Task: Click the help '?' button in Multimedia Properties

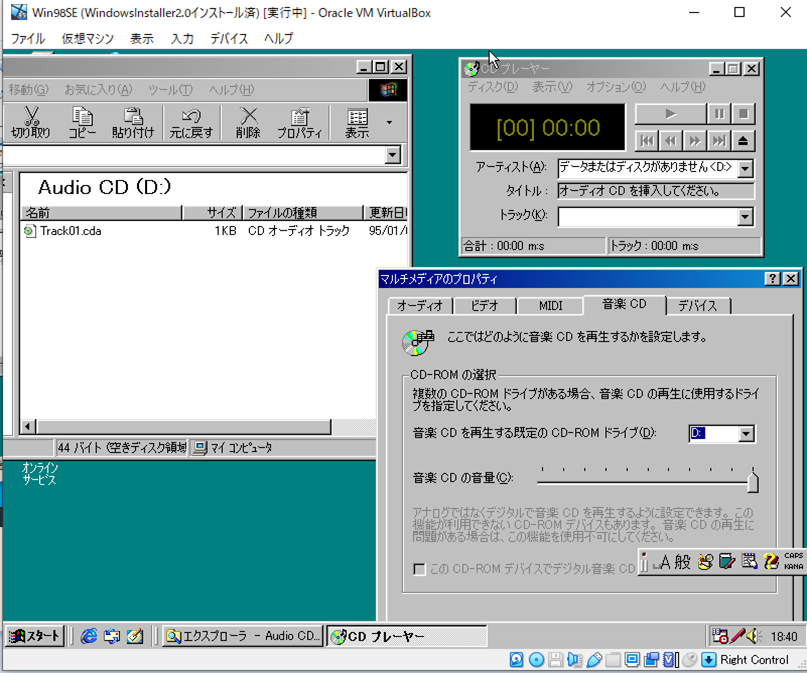Action: point(772,279)
